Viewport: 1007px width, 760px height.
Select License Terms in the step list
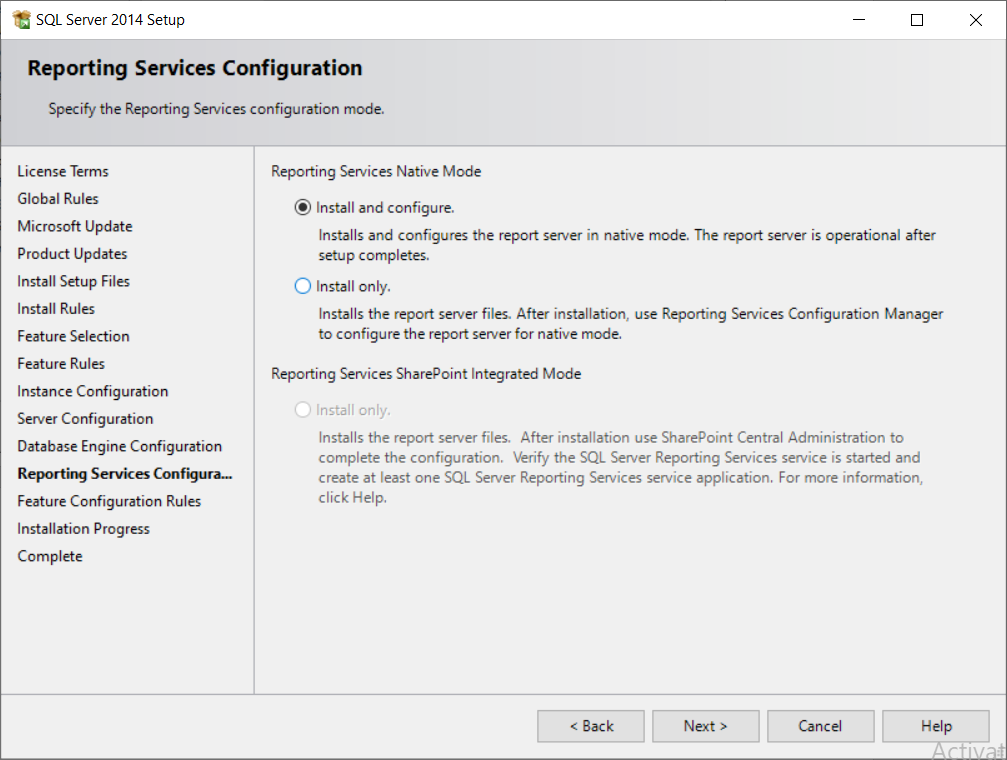[x=63, y=171]
